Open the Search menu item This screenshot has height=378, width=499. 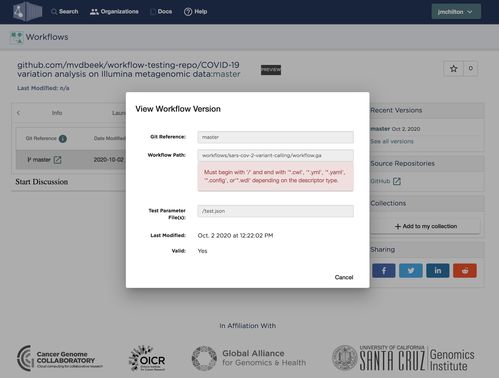point(65,12)
